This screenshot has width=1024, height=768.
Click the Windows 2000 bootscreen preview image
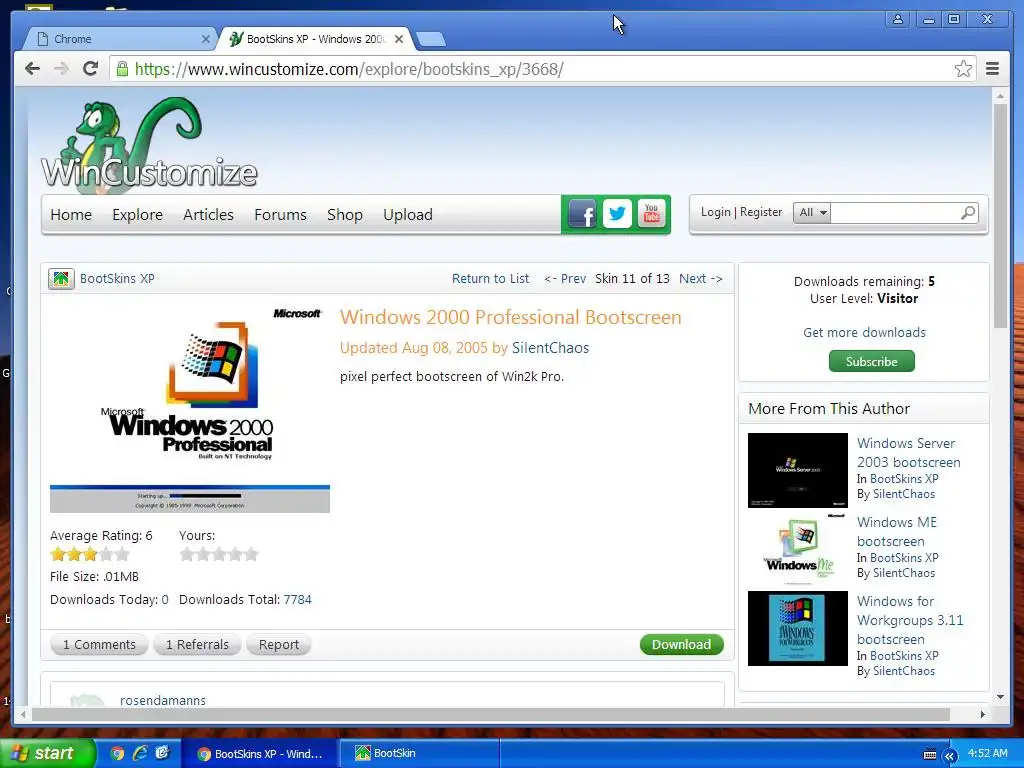point(190,409)
